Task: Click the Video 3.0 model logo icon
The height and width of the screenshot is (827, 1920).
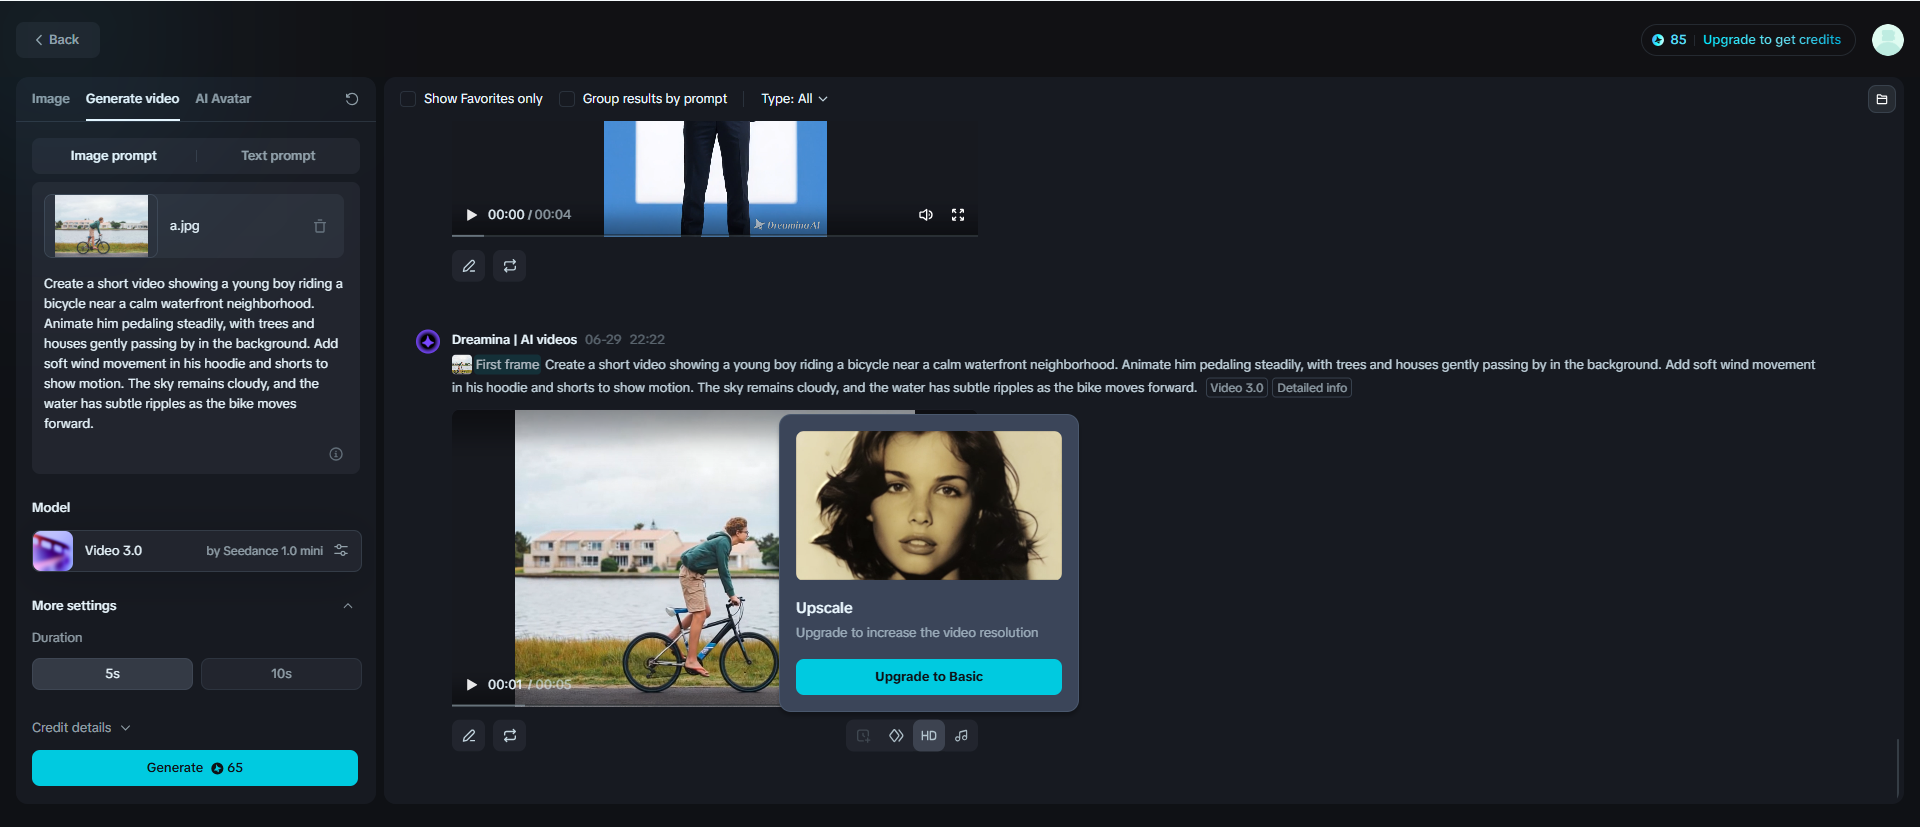Action: click(53, 551)
